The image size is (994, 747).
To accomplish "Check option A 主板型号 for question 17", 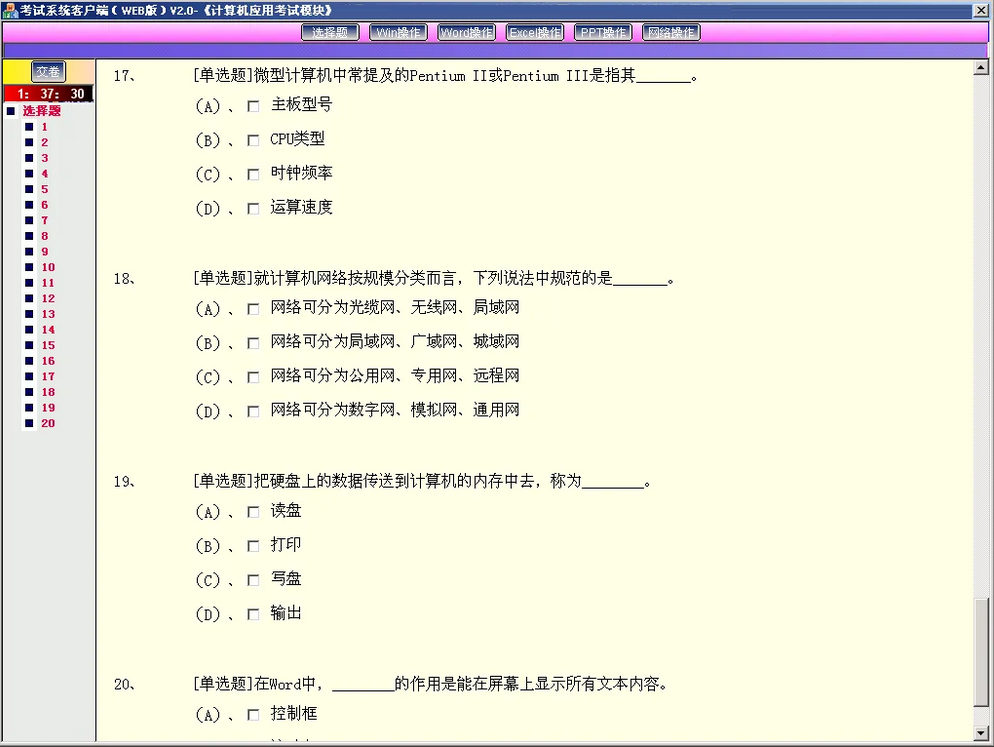I will point(253,106).
